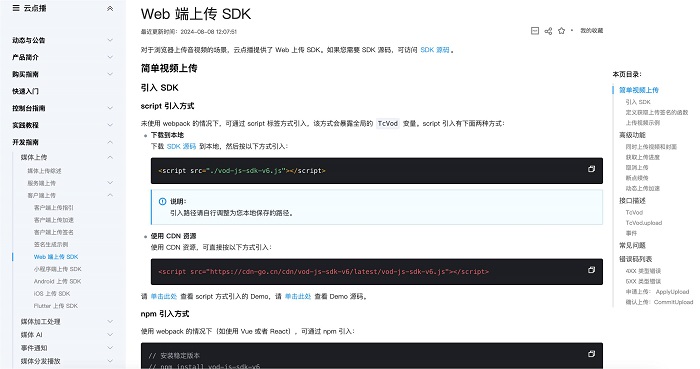Open 我的收藏 link
The width and height of the screenshot is (700, 369).
[592, 31]
